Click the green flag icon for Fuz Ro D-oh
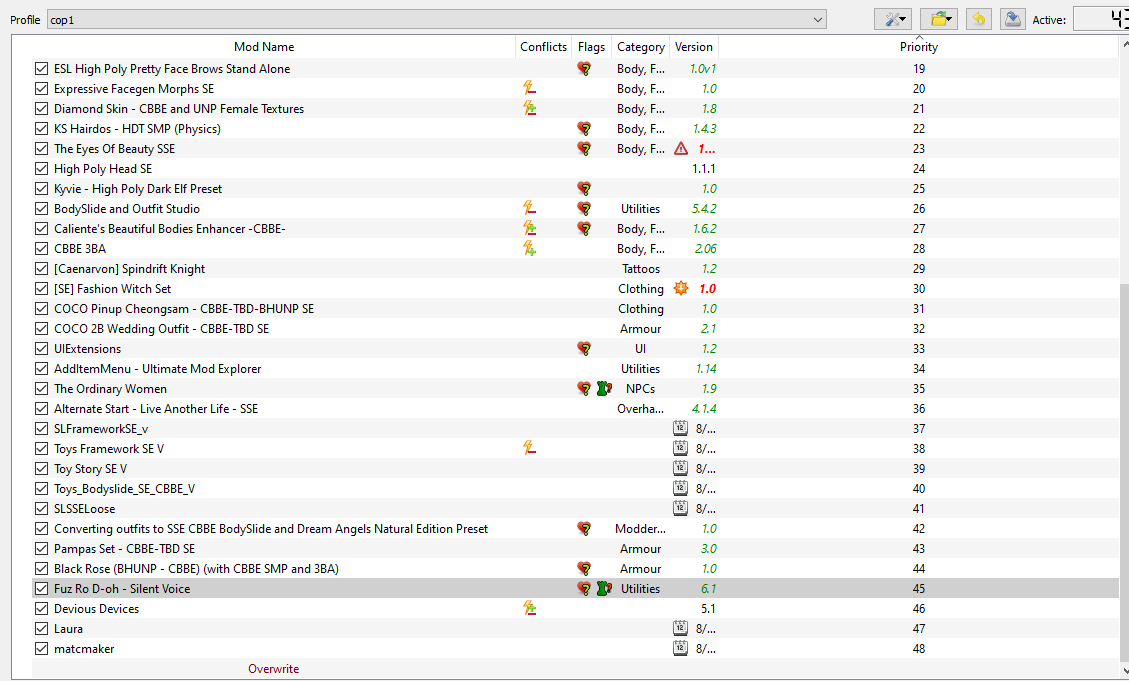 tap(604, 589)
